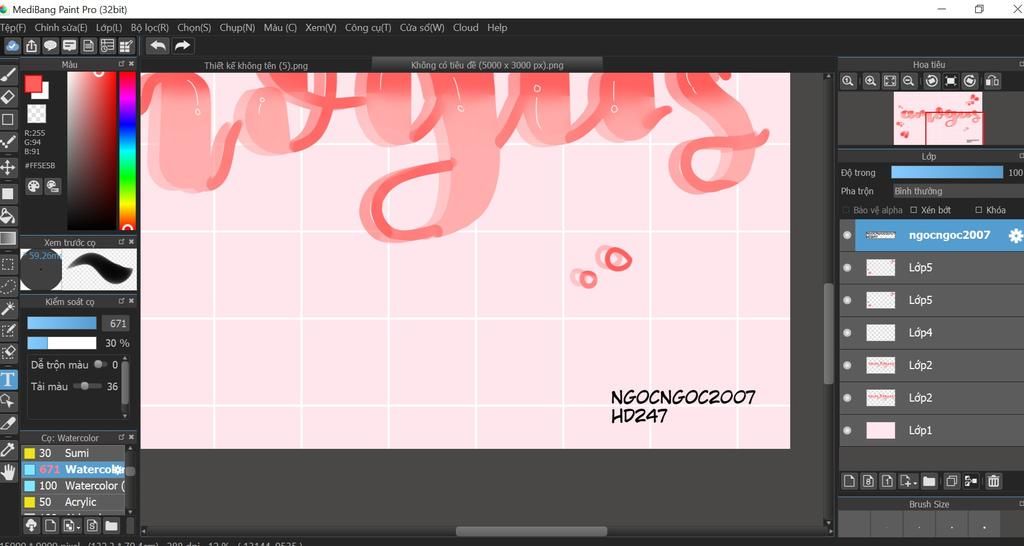Image resolution: width=1024 pixels, height=546 pixels.
Task: Create a new layer folder
Action: point(929,481)
